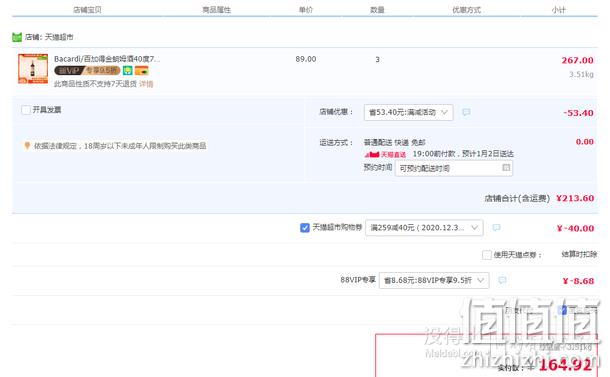Open the Bacardi product title link
This screenshot has height=377, width=610.
(x=107, y=59)
